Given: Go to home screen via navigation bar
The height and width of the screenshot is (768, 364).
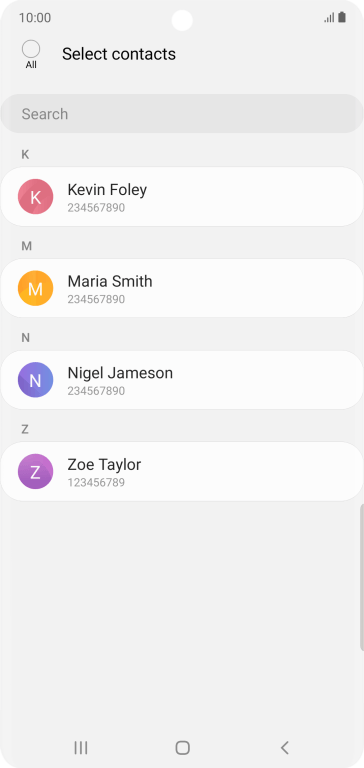Looking at the screenshot, I should pyautogui.click(x=182, y=747).
